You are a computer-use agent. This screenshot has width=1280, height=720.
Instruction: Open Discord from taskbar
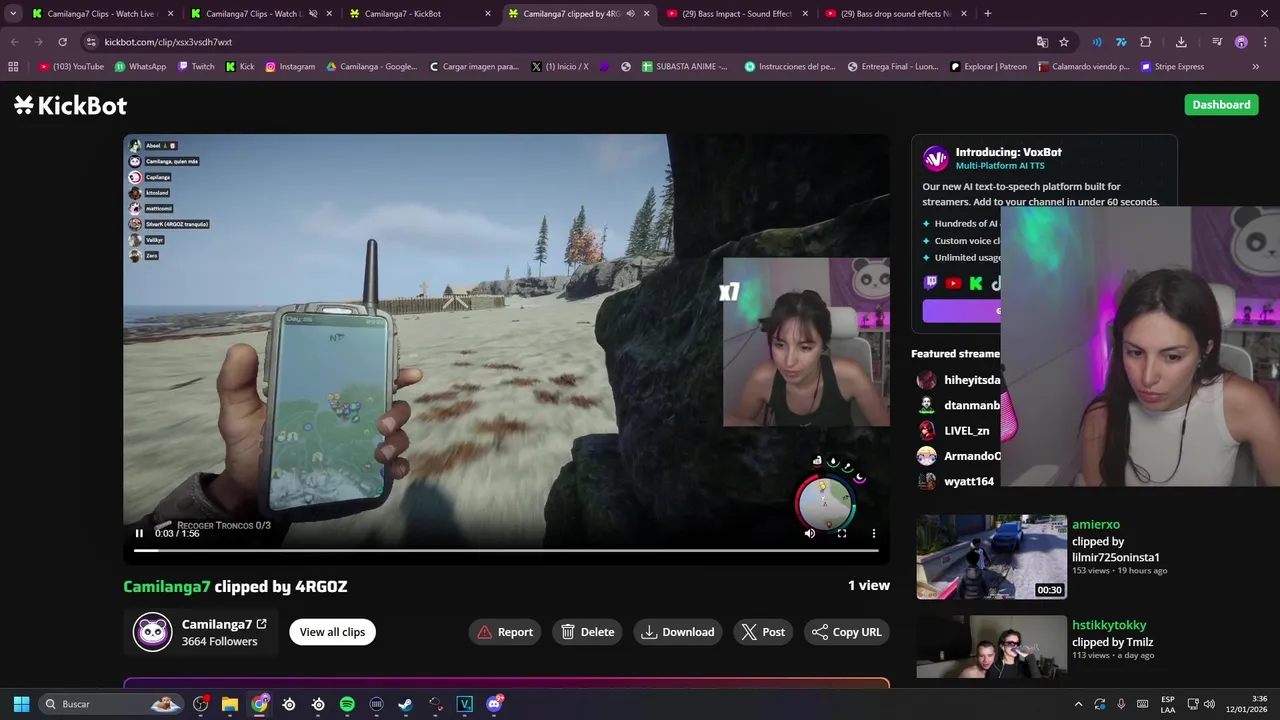coord(493,704)
